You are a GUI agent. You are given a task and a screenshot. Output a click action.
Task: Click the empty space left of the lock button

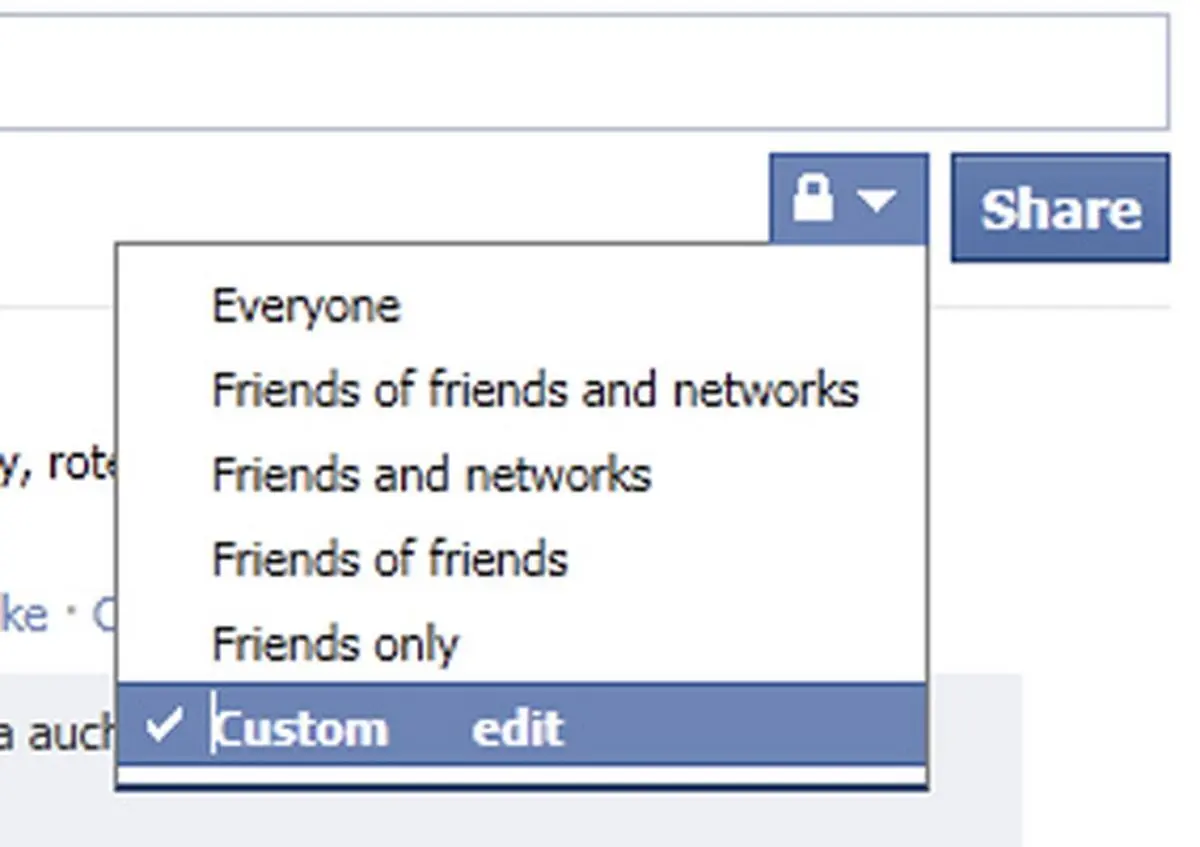pyautogui.click(x=400, y=200)
